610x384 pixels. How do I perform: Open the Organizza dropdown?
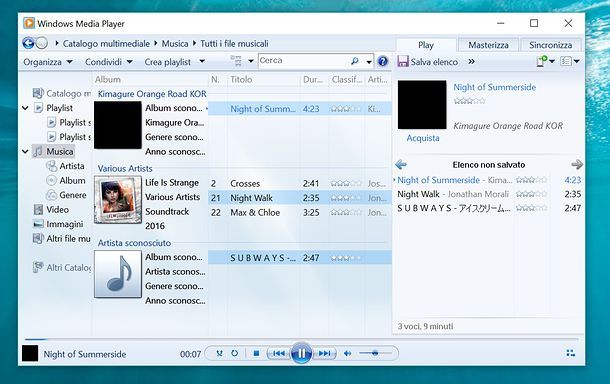tap(48, 62)
